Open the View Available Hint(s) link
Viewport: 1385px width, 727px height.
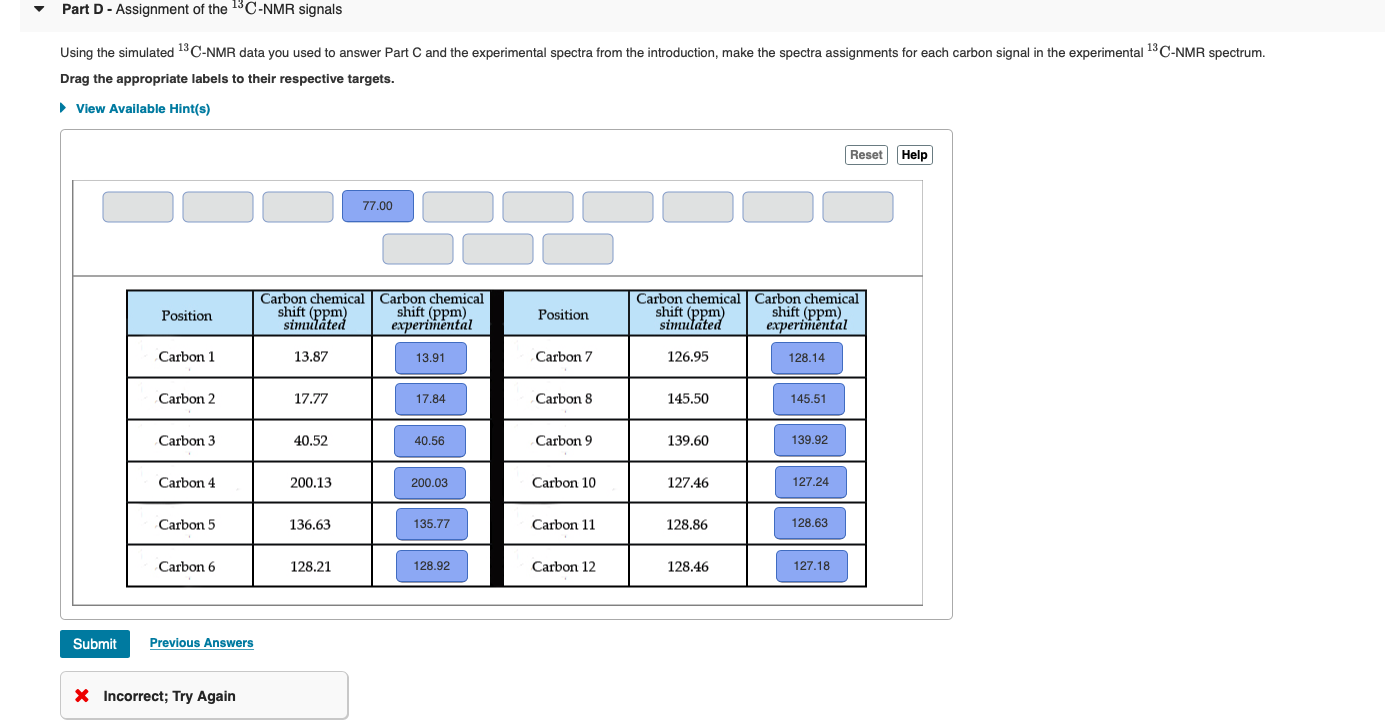tap(143, 108)
